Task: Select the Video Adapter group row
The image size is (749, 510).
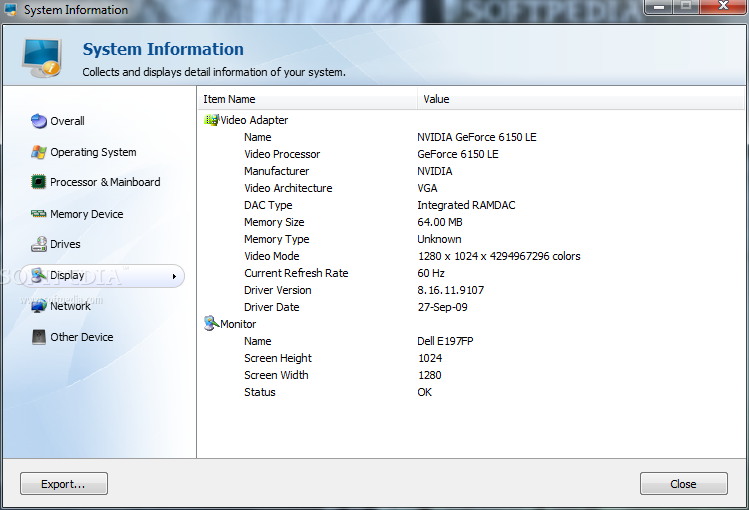Action: click(254, 120)
